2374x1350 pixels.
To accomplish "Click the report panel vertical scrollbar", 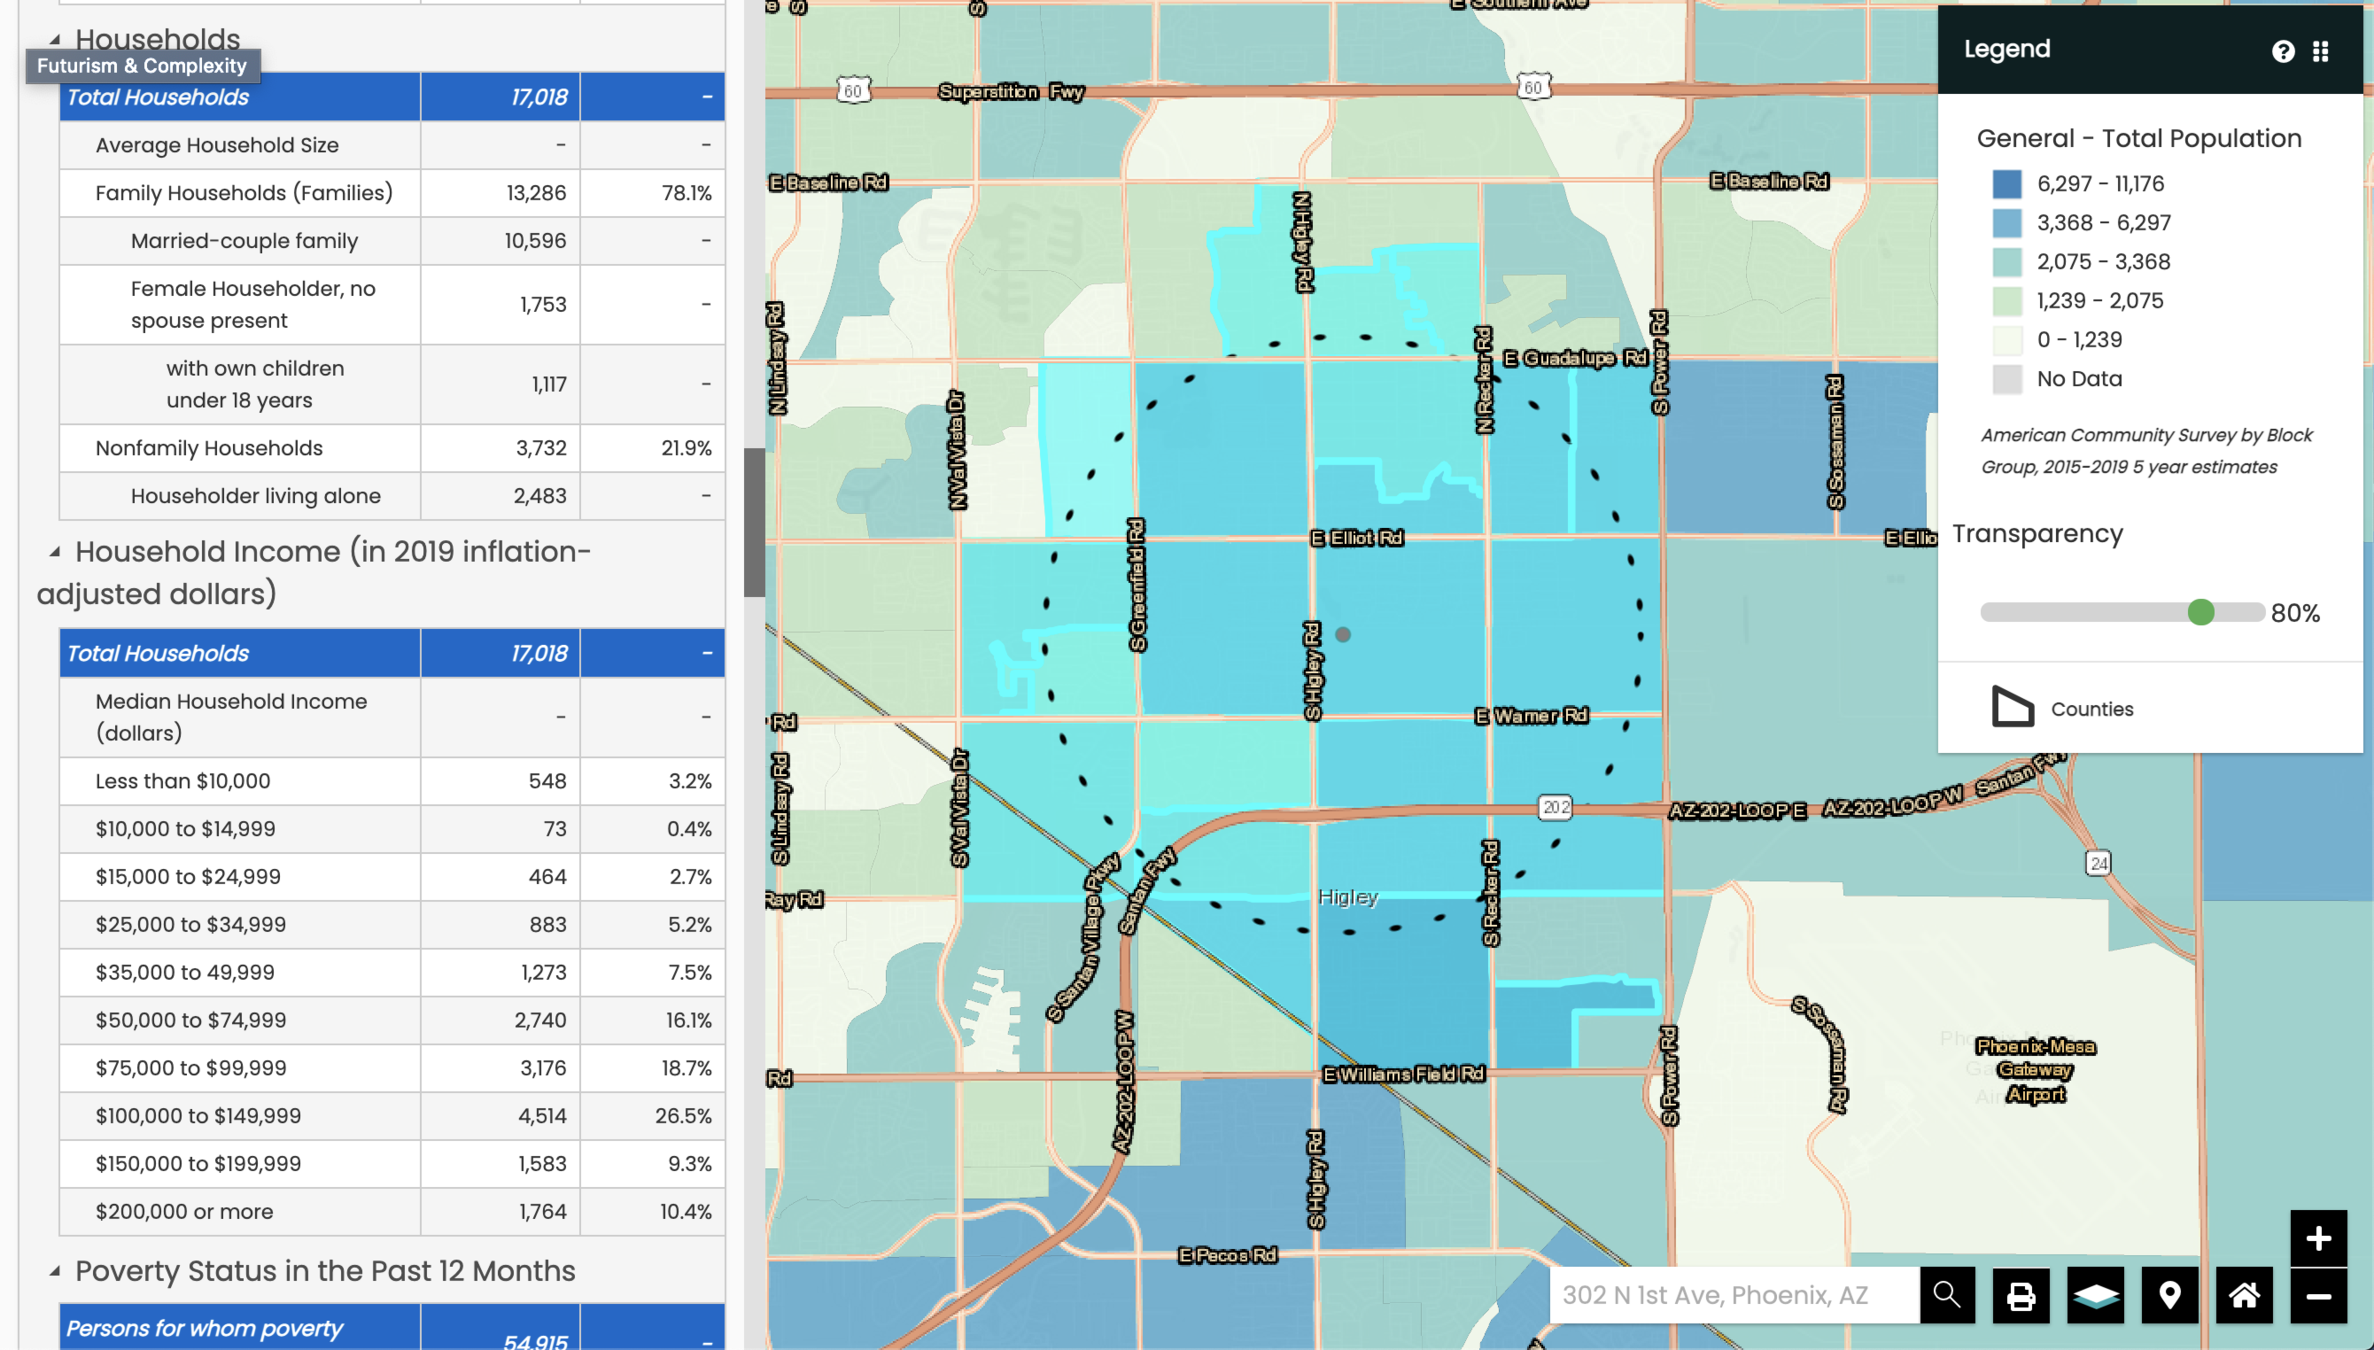I will click(x=753, y=522).
